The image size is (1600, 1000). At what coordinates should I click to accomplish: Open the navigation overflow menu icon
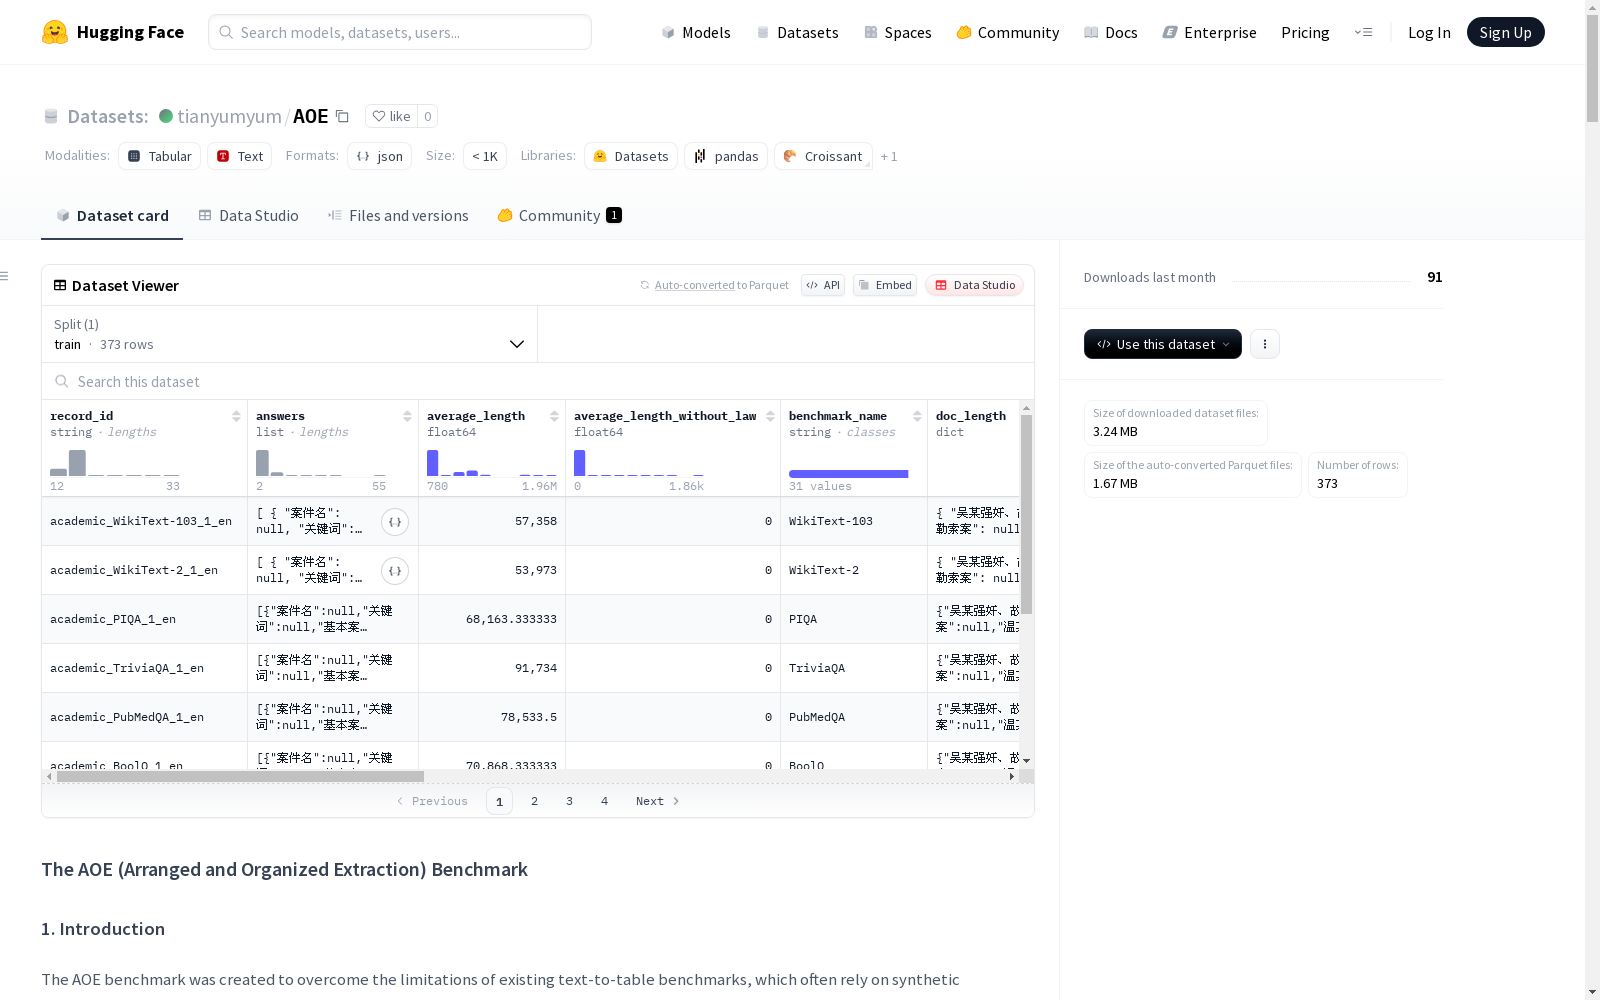pyautogui.click(x=1363, y=32)
